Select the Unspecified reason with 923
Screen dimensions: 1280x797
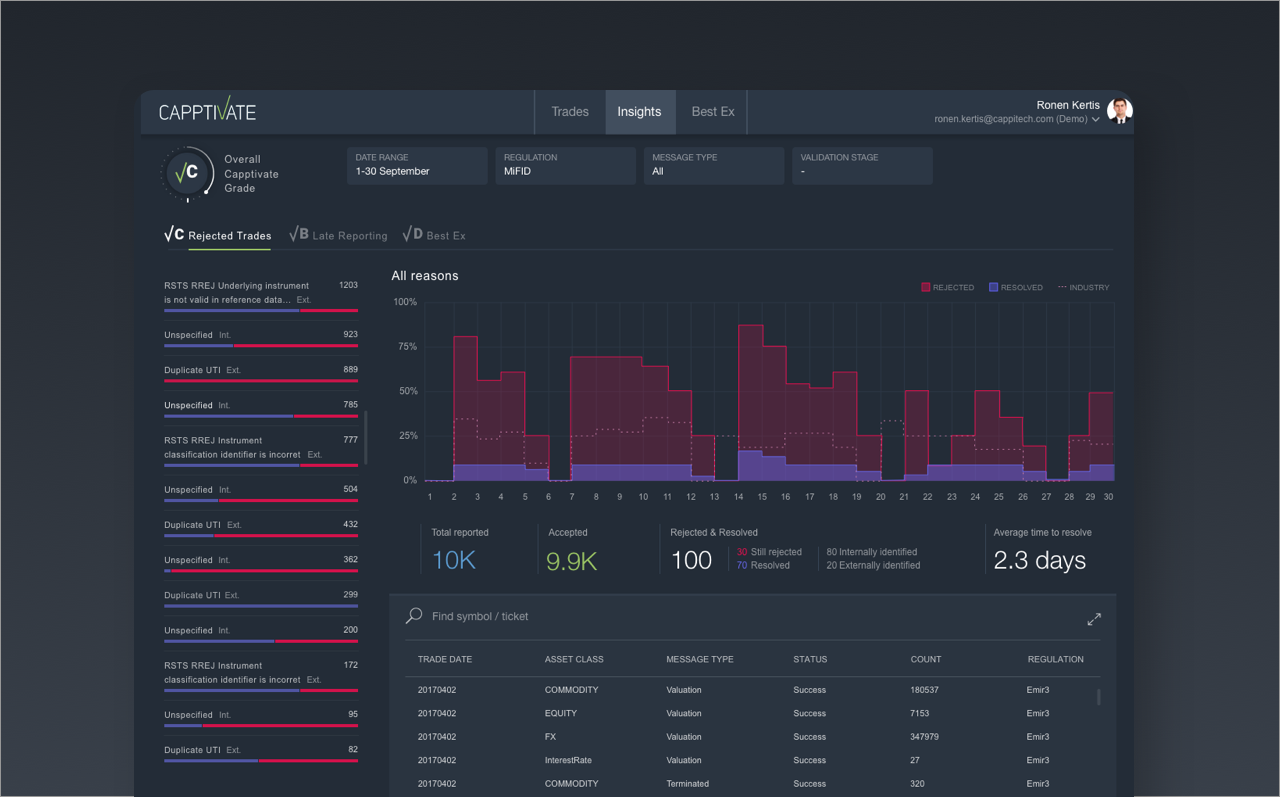tap(261, 339)
